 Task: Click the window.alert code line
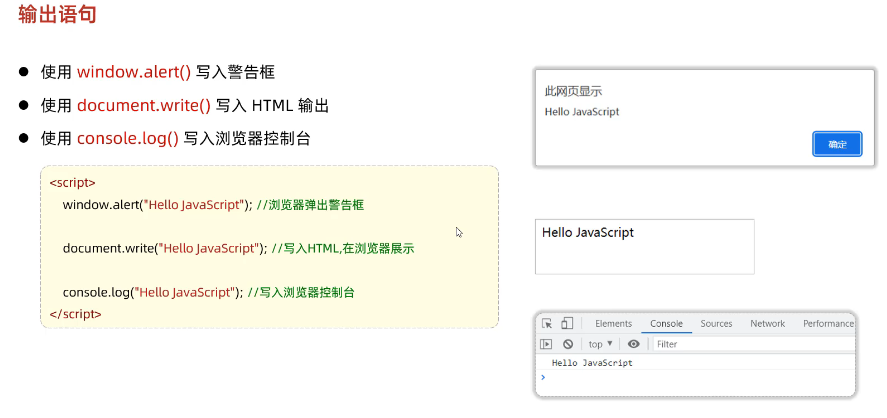pyautogui.click(x=213, y=205)
